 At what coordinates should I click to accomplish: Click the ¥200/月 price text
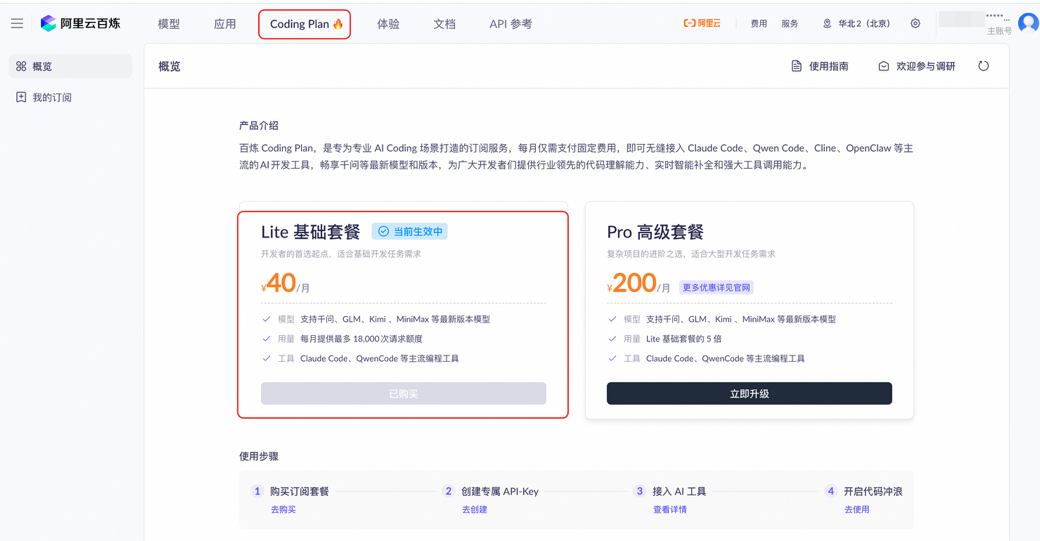pyautogui.click(x=639, y=284)
